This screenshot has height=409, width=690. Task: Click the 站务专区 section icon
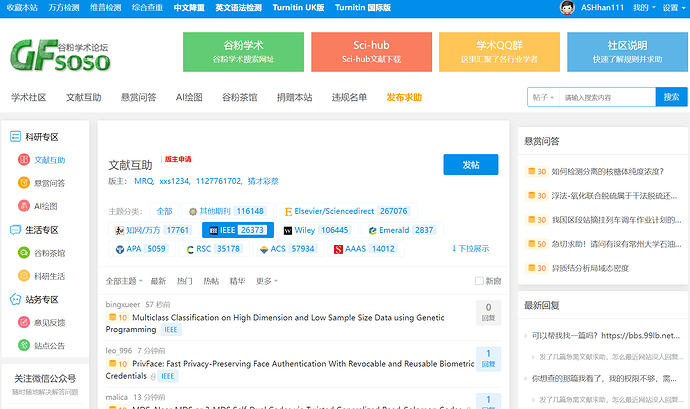click(x=15, y=299)
